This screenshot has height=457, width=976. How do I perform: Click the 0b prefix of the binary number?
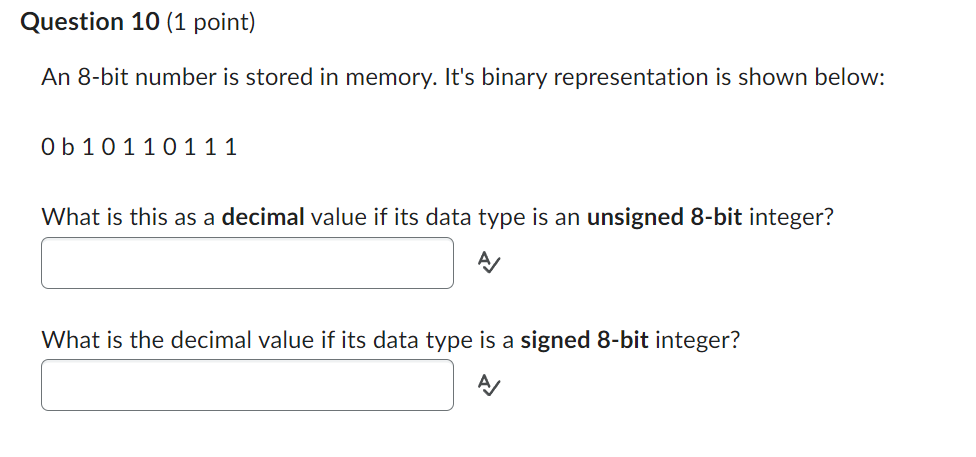[58, 148]
